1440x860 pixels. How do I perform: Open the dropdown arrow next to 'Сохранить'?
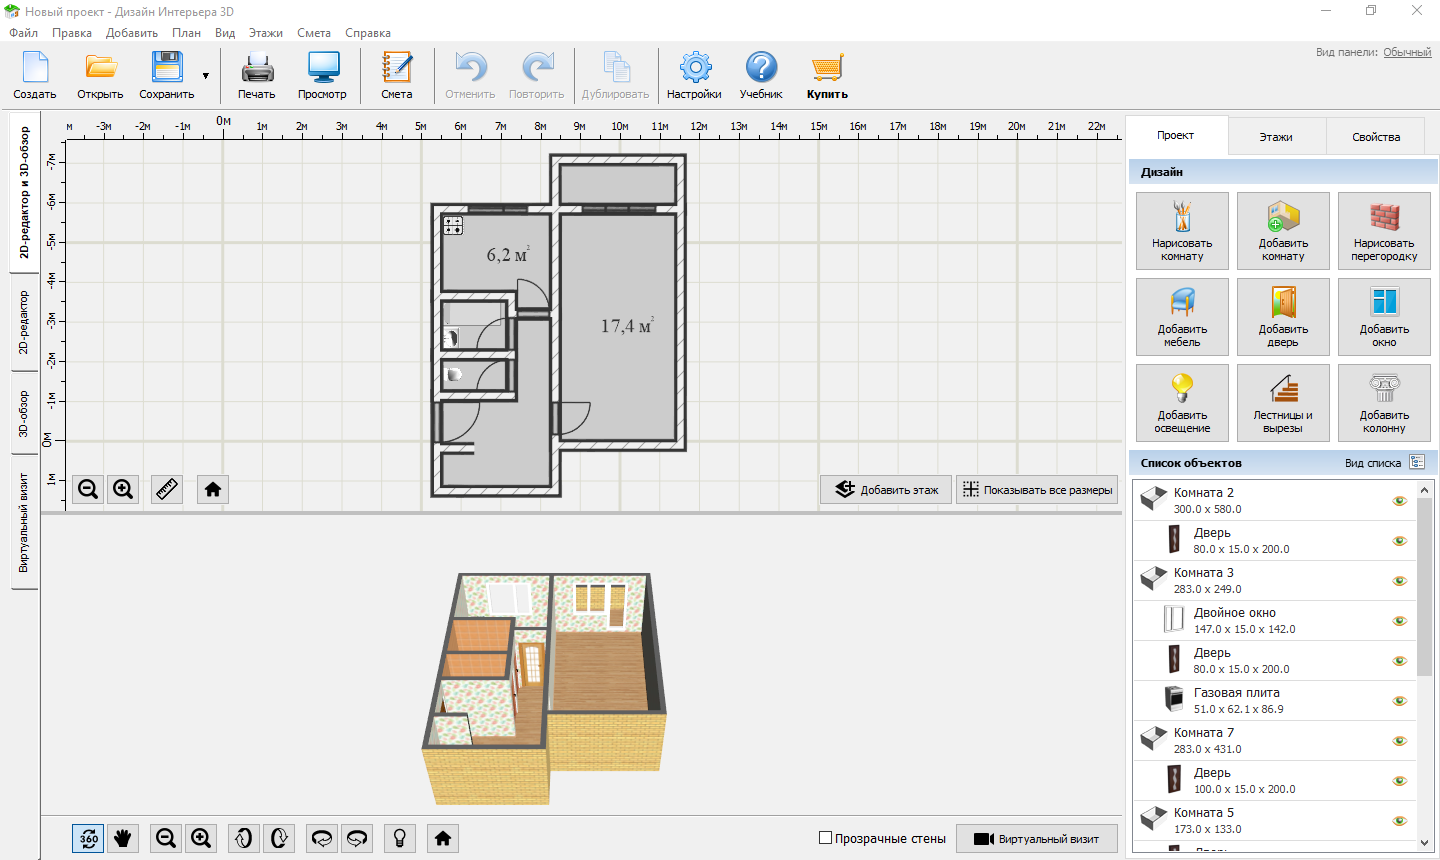(206, 76)
